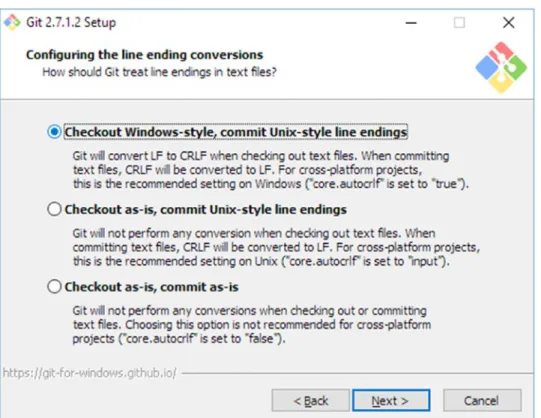
Task: Click the label Checkout Windows-style, commit Unix-style line endings
Action: click(x=236, y=132)
